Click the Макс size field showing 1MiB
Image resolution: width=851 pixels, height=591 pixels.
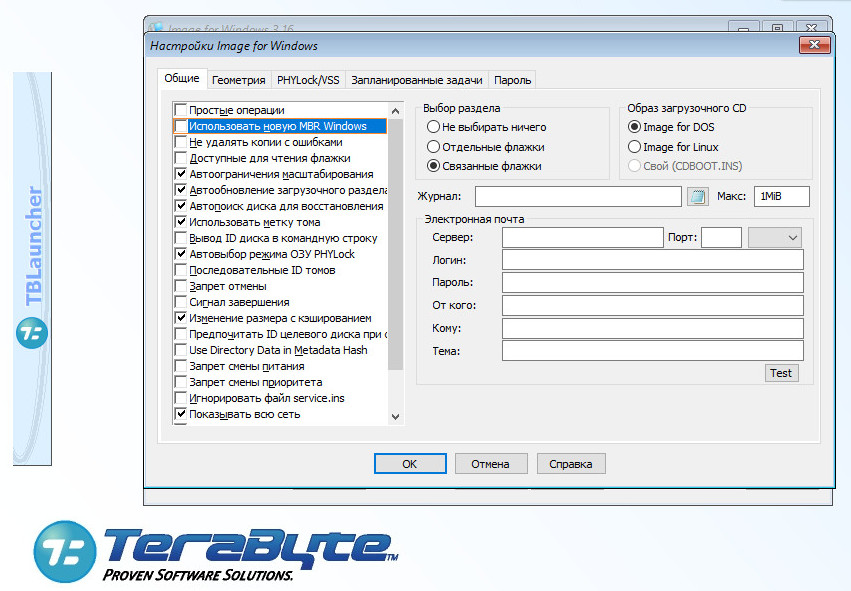click(782, 196)
